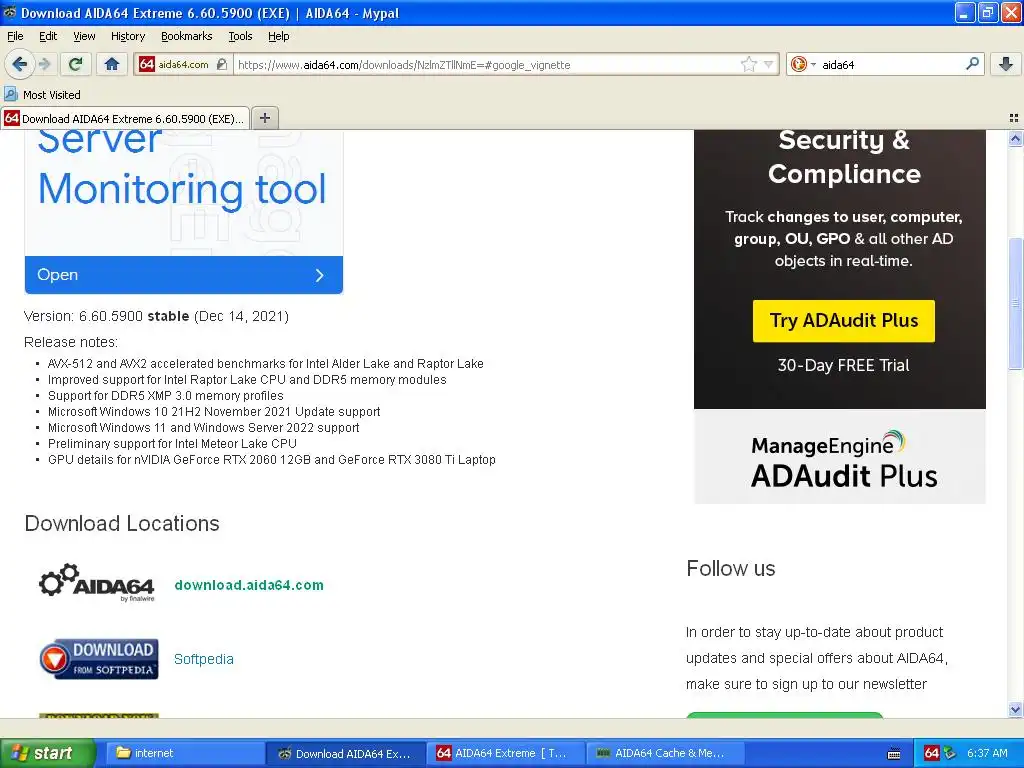Open the Help menu
Image resolution: width=1024 pixels, height=768 pixels.
279,36
